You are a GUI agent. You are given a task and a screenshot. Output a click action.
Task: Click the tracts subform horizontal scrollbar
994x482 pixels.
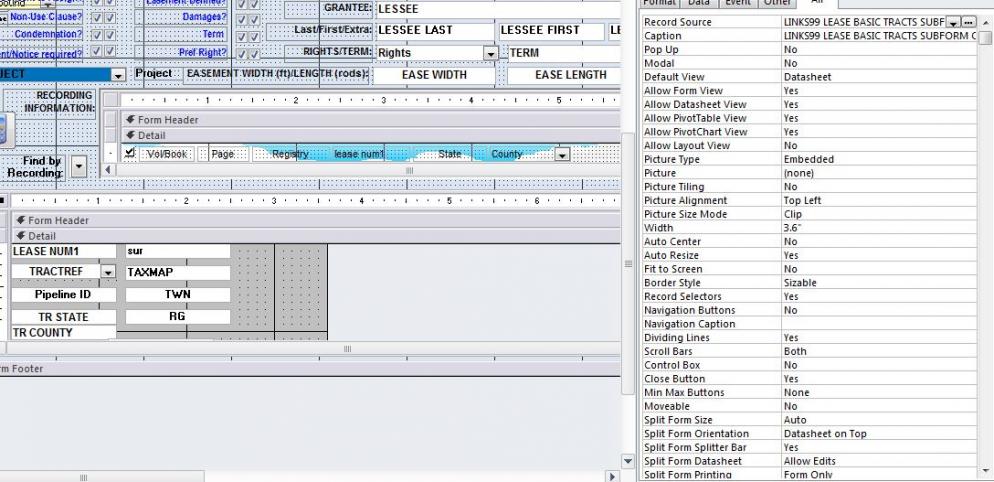pyautogui.click(x=313, y=348)
